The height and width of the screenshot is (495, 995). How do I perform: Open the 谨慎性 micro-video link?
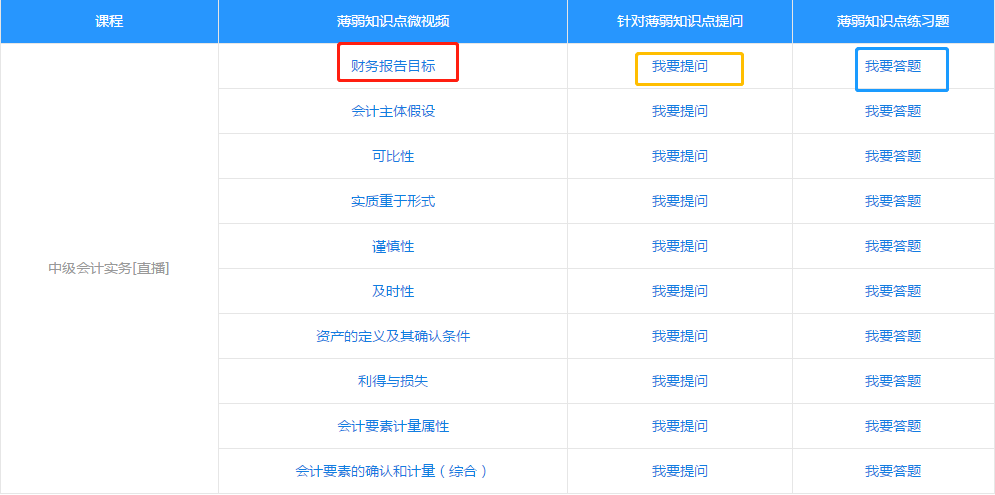[393, 246]
